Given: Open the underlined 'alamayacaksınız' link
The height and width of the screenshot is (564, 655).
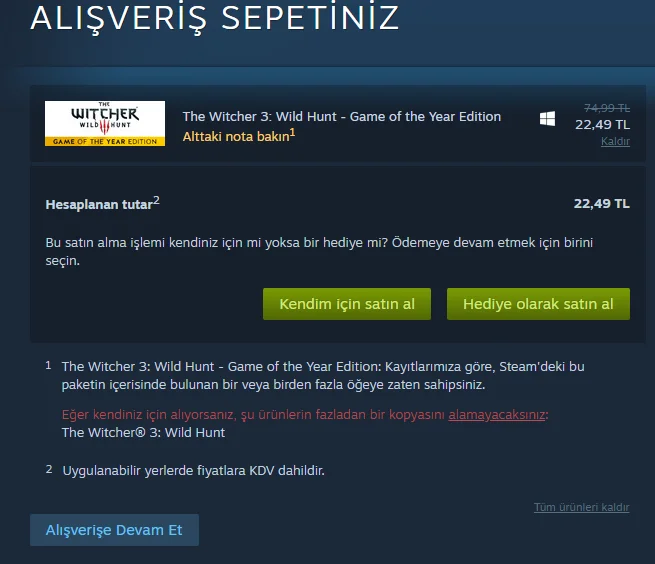Looking at the screenshot, I should click(496, 414).
